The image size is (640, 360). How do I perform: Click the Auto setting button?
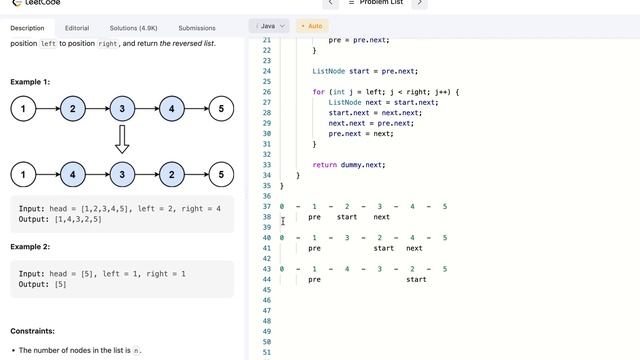[312, 26]
